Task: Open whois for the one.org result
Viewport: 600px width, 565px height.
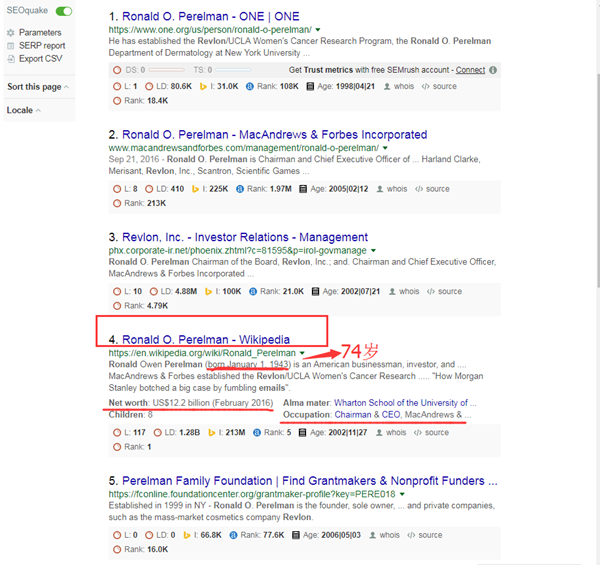Action: click(x=399, y=86)
